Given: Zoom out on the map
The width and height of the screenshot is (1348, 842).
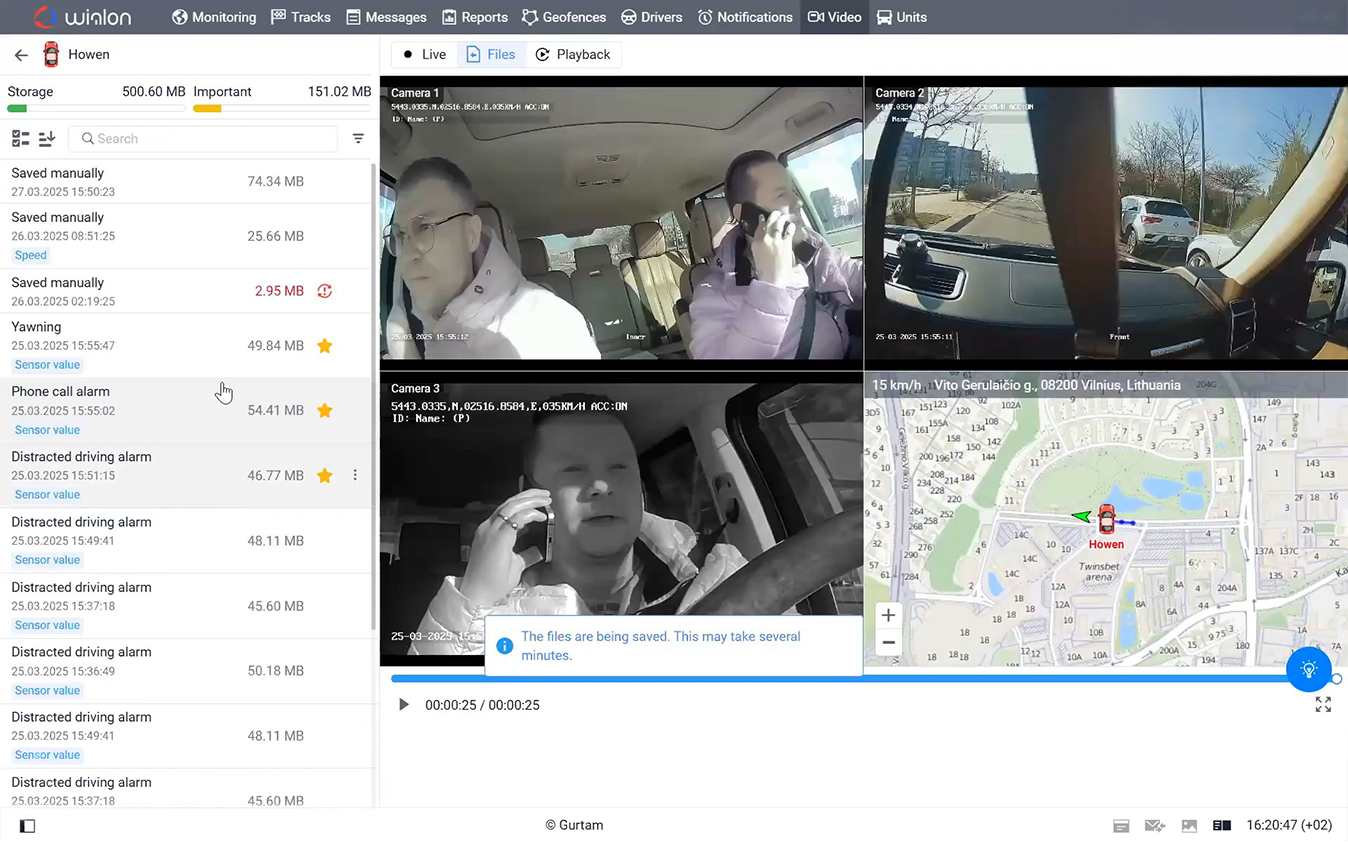Looking at the screenshot, I should [x=888, y=643].
